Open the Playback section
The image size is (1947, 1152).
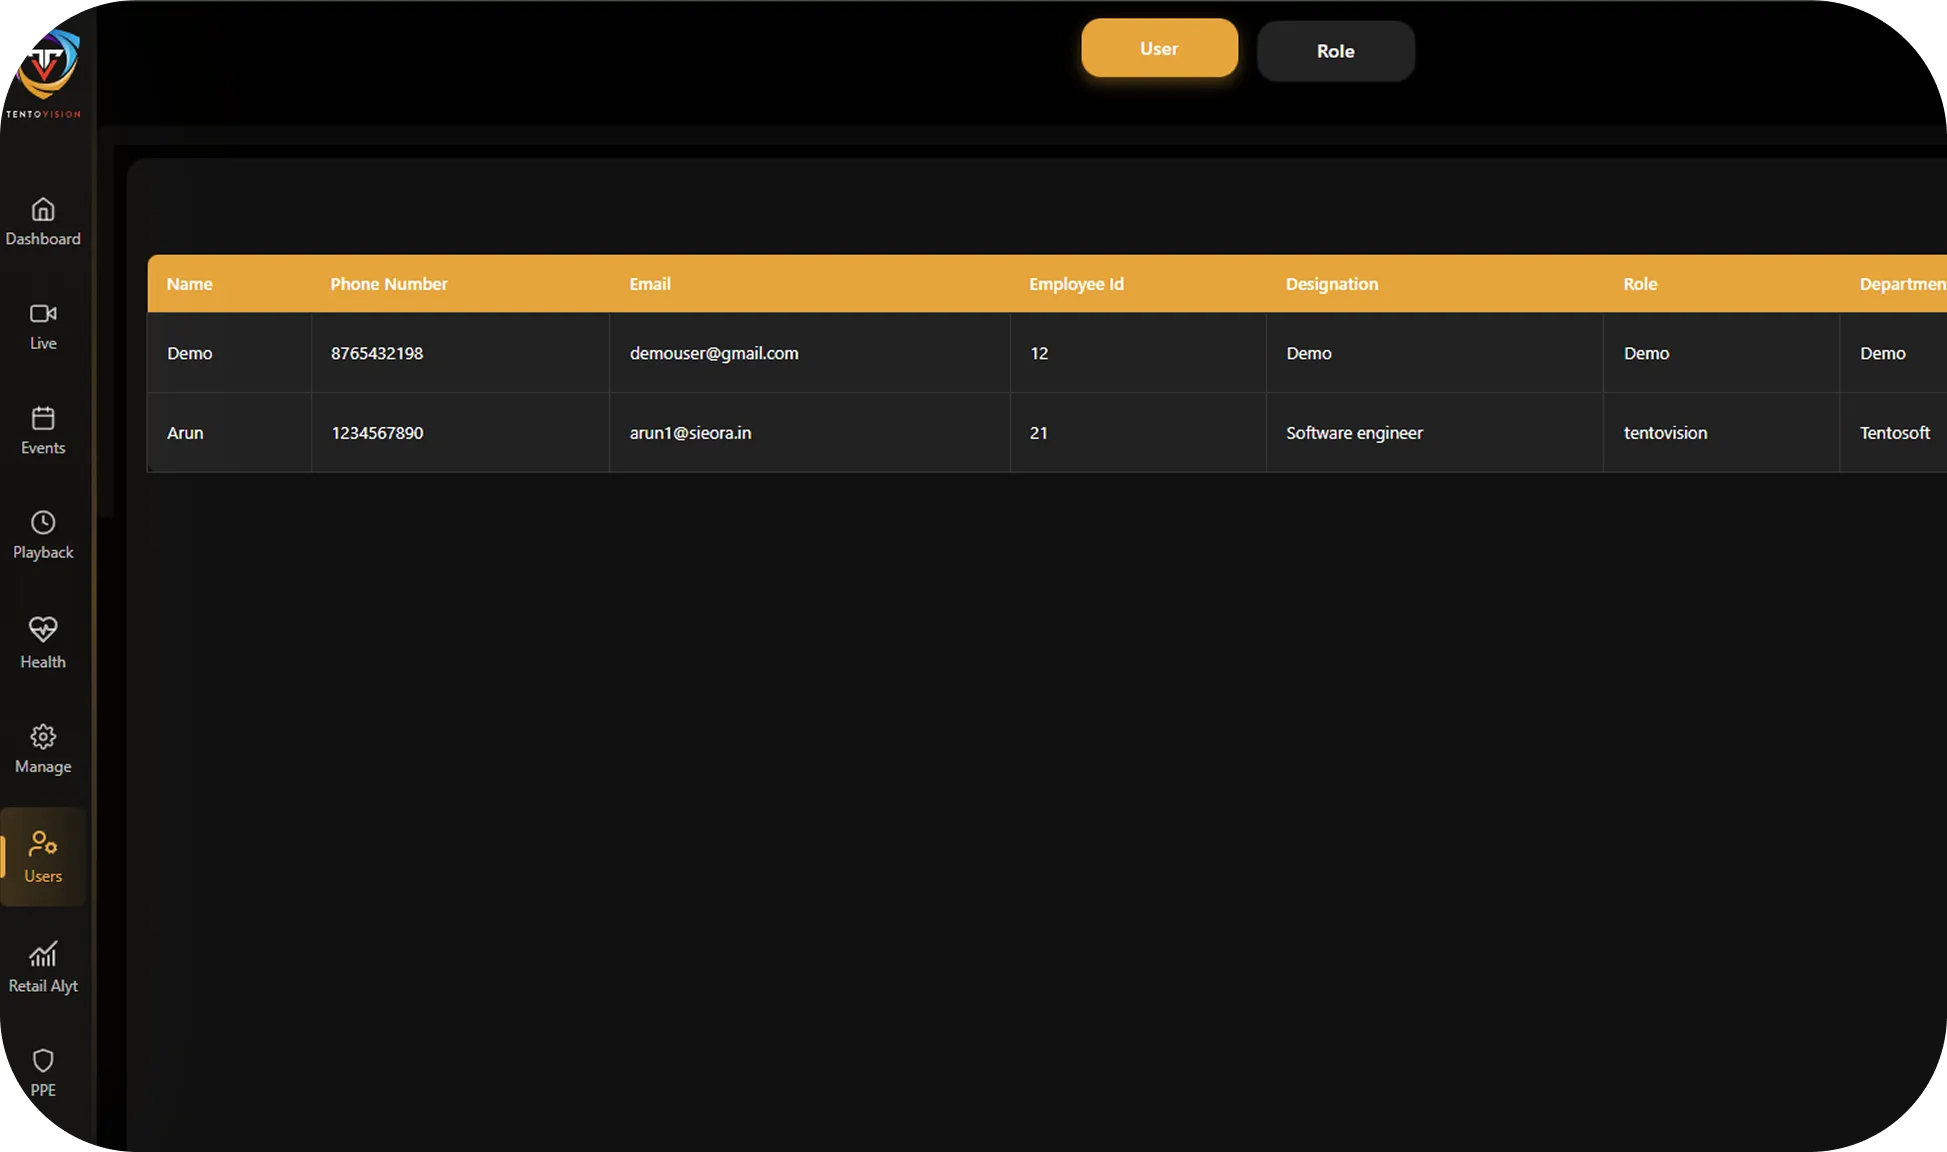(43, 536)
